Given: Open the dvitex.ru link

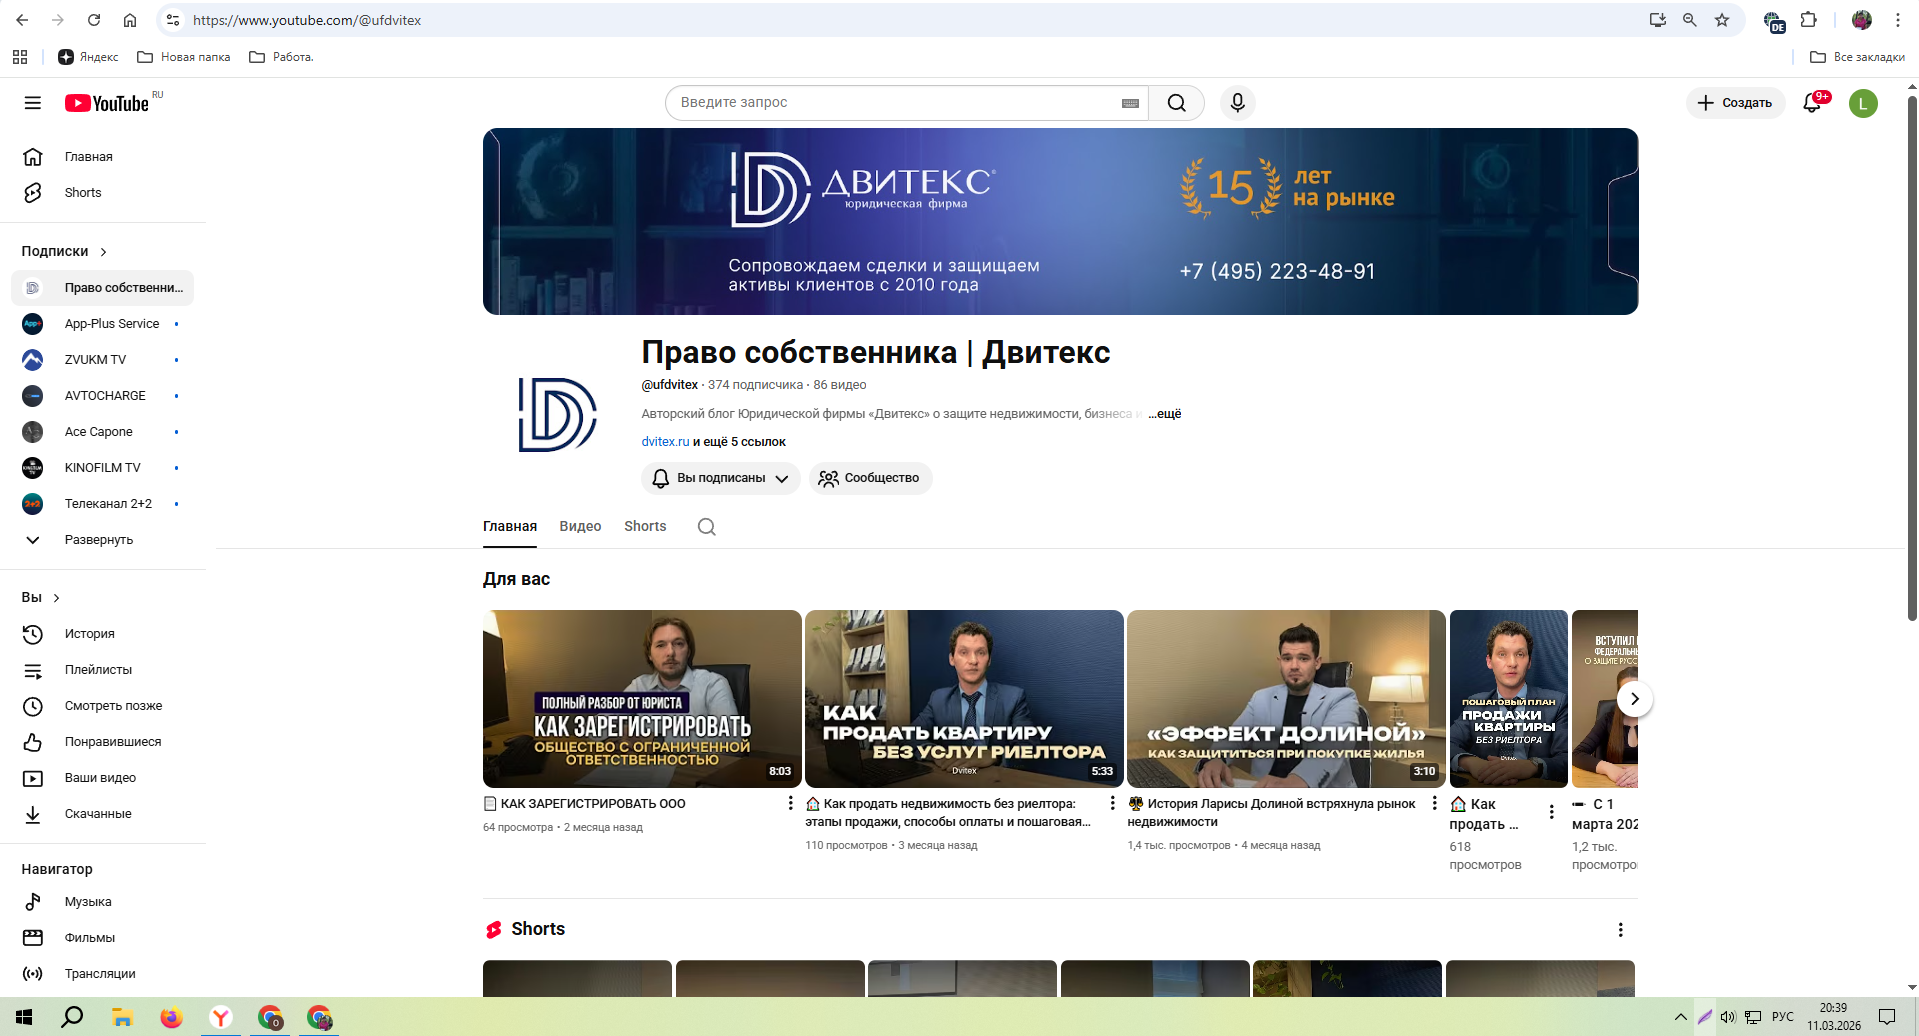Looking at the screenshot, I should 665,442.
